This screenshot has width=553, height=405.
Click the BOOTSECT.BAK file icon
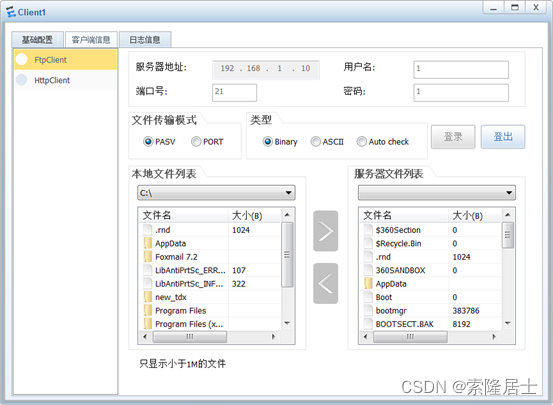(368, 324)
